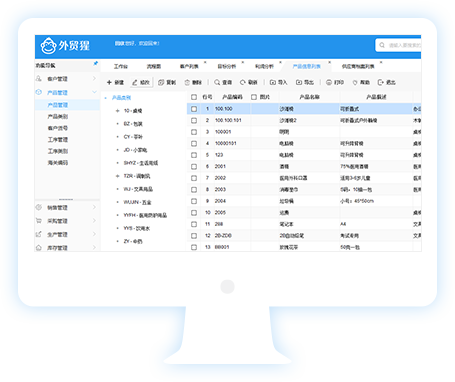Close the 产品信息列表 tab with its x
The width and height of the screenshot is (455, 382).
pos(329,62)
